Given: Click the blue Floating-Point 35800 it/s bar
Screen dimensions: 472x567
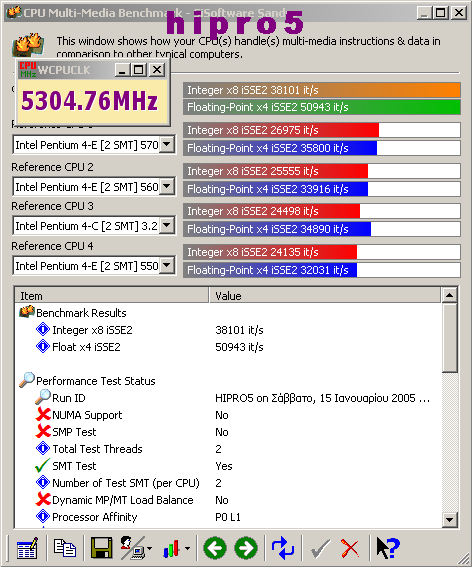Looking at the screenshot, I should 280,148.
